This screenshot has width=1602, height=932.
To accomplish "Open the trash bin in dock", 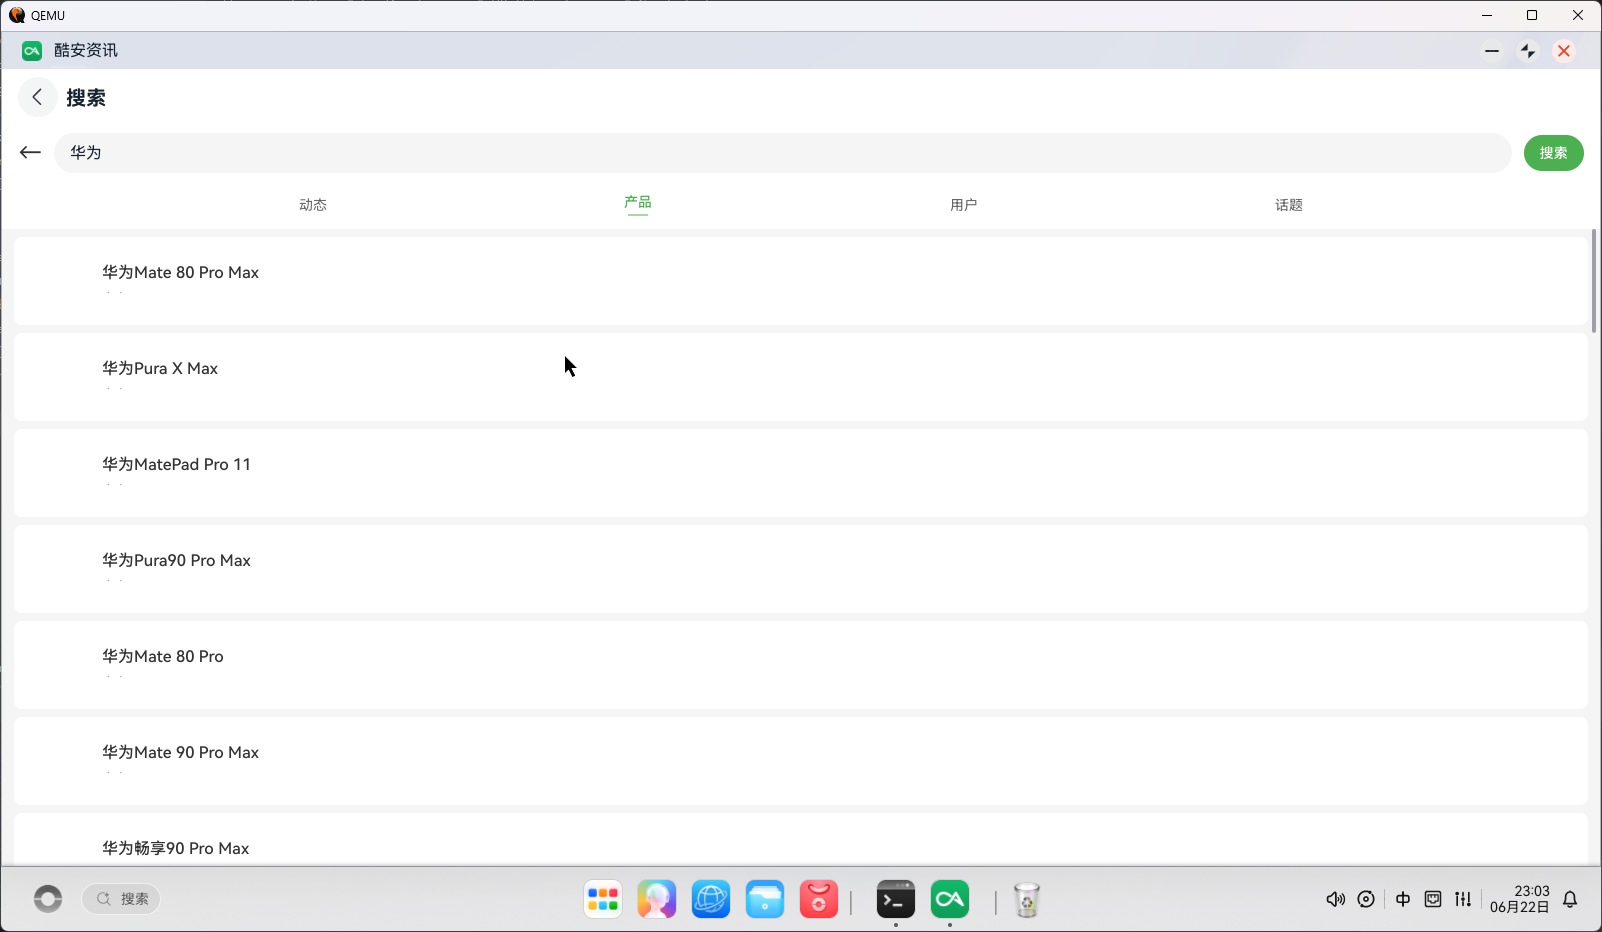I will point(1027,900).
